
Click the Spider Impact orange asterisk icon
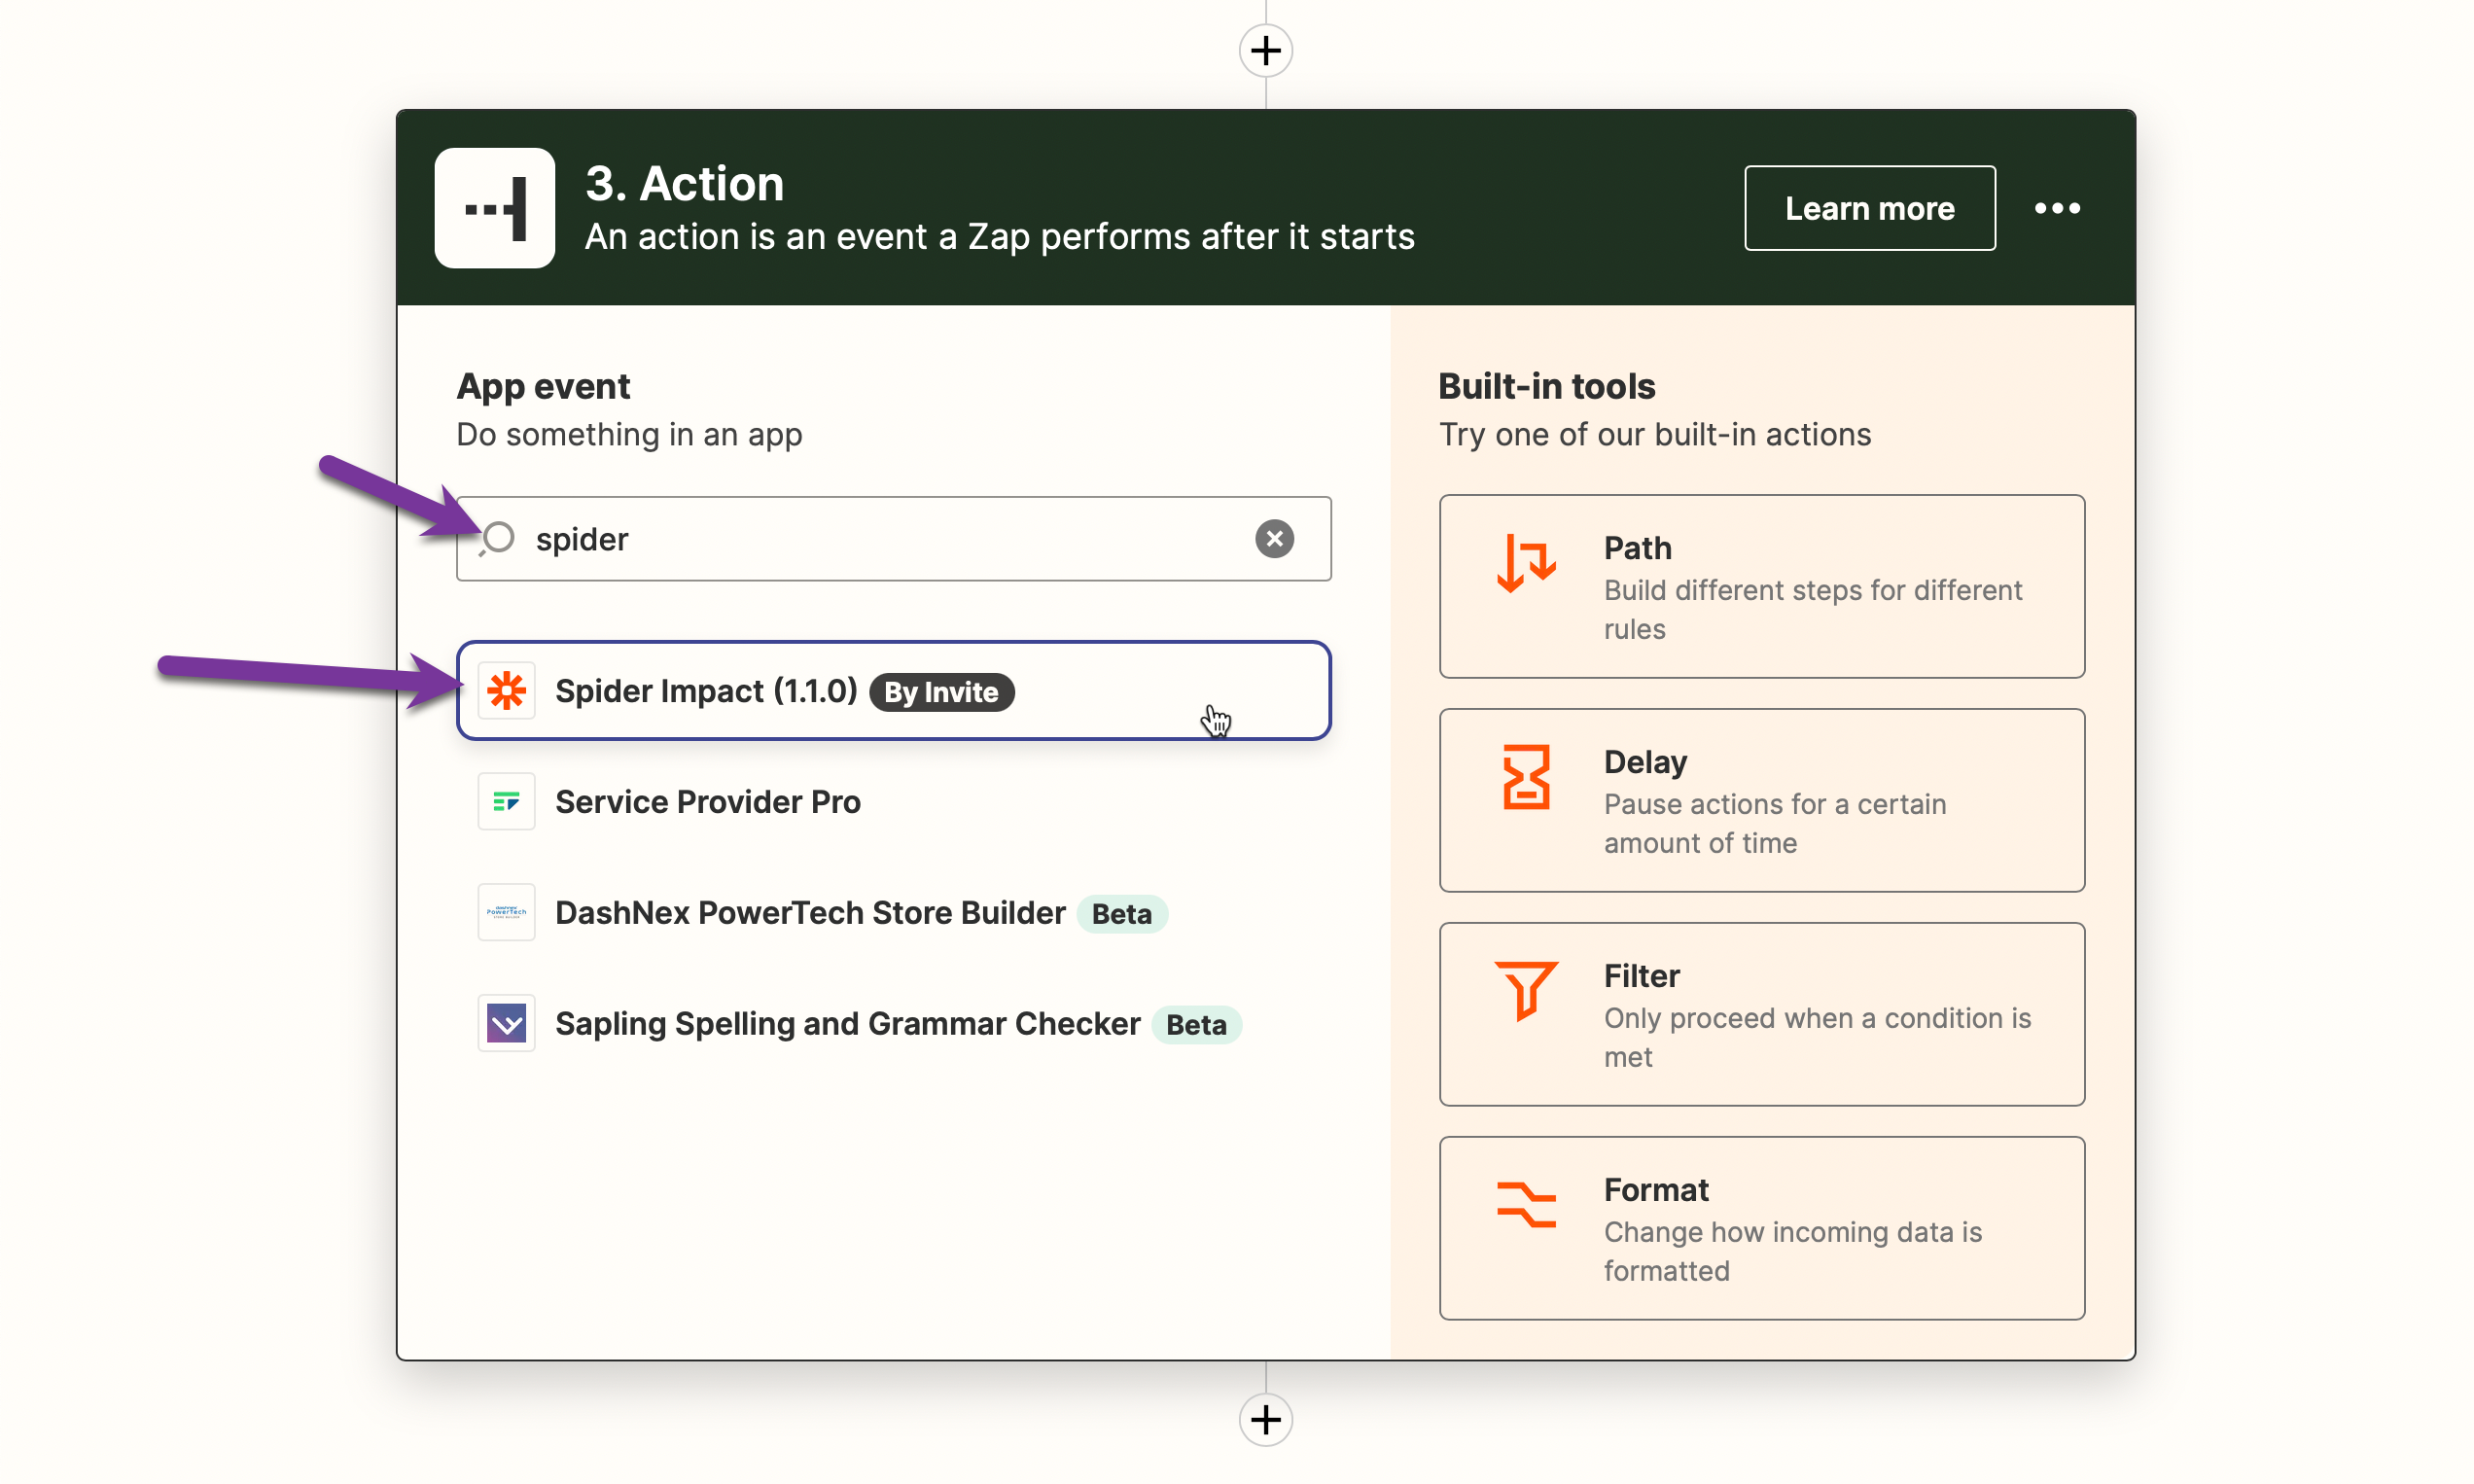[x=506, y=690]
